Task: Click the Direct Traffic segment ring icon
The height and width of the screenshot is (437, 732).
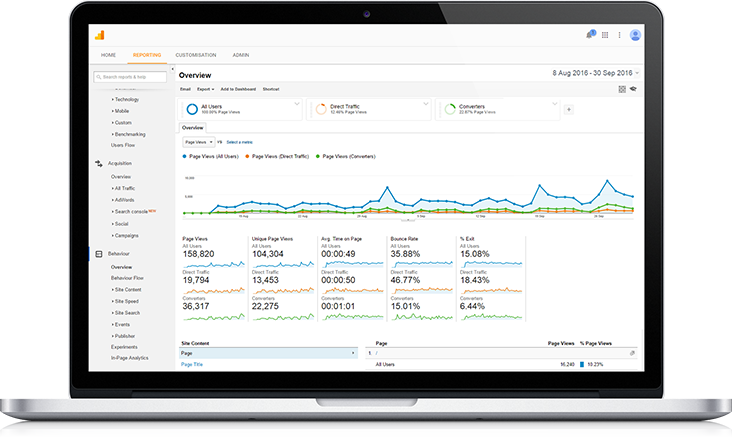Action: (321, 109)
